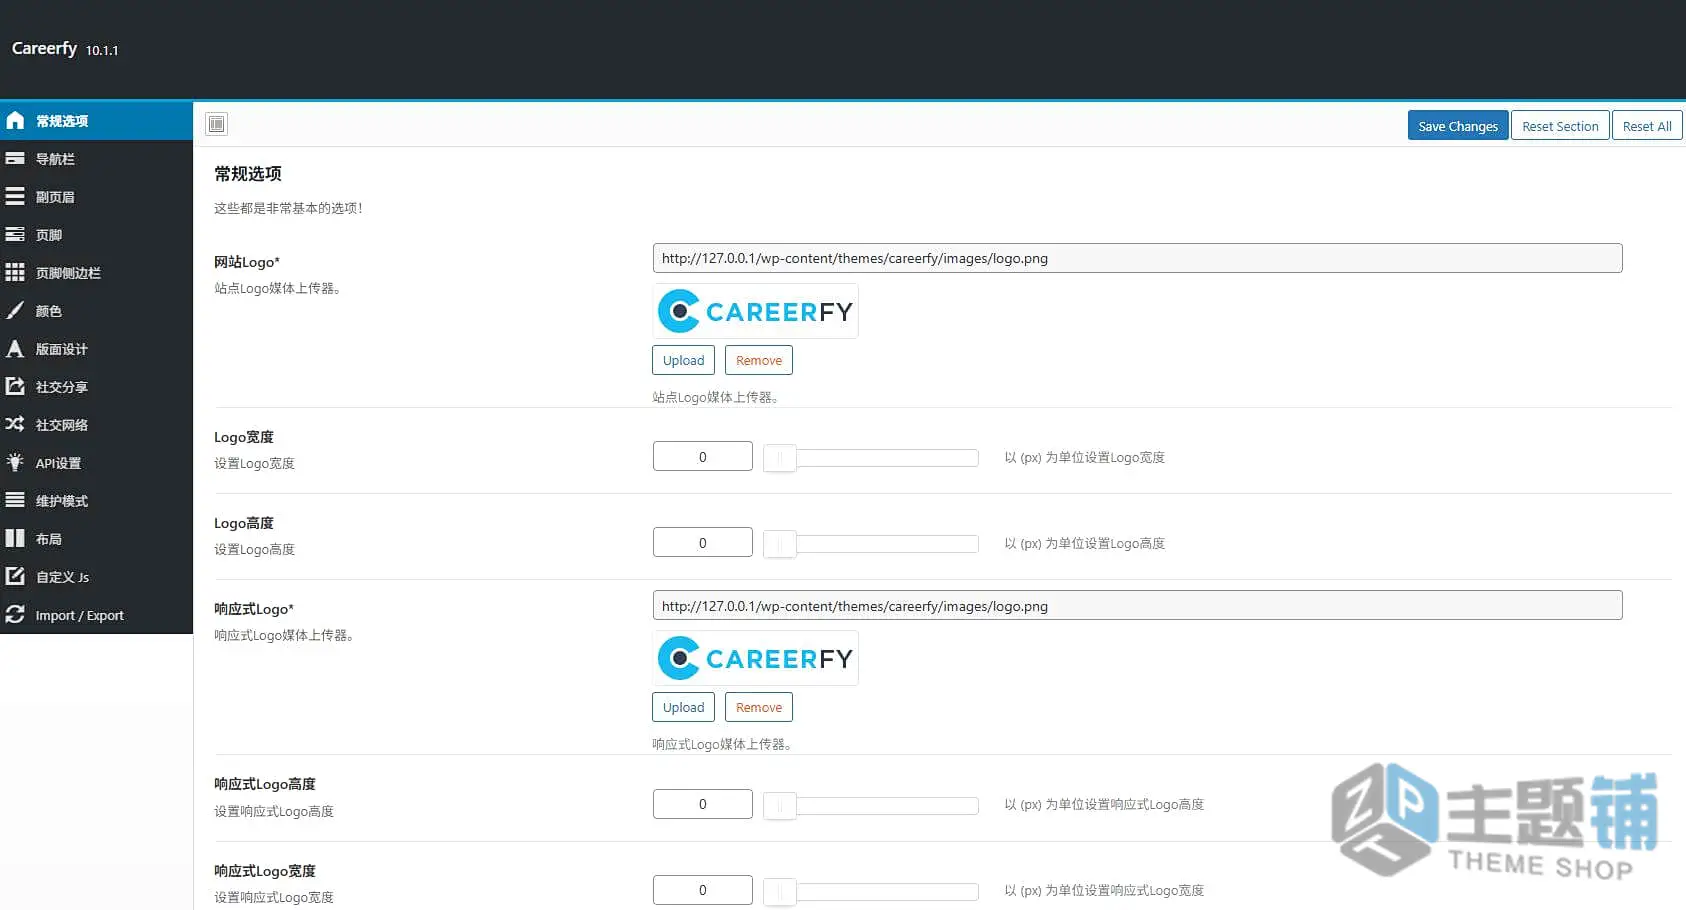
Task: Click the bulb icon beside API设置
Action: point(15,463)
